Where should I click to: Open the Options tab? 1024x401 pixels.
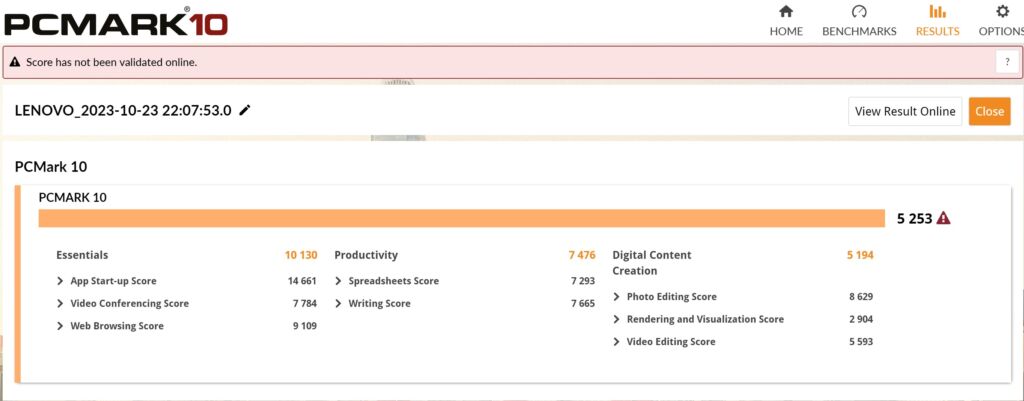[x=1001, y=21]
